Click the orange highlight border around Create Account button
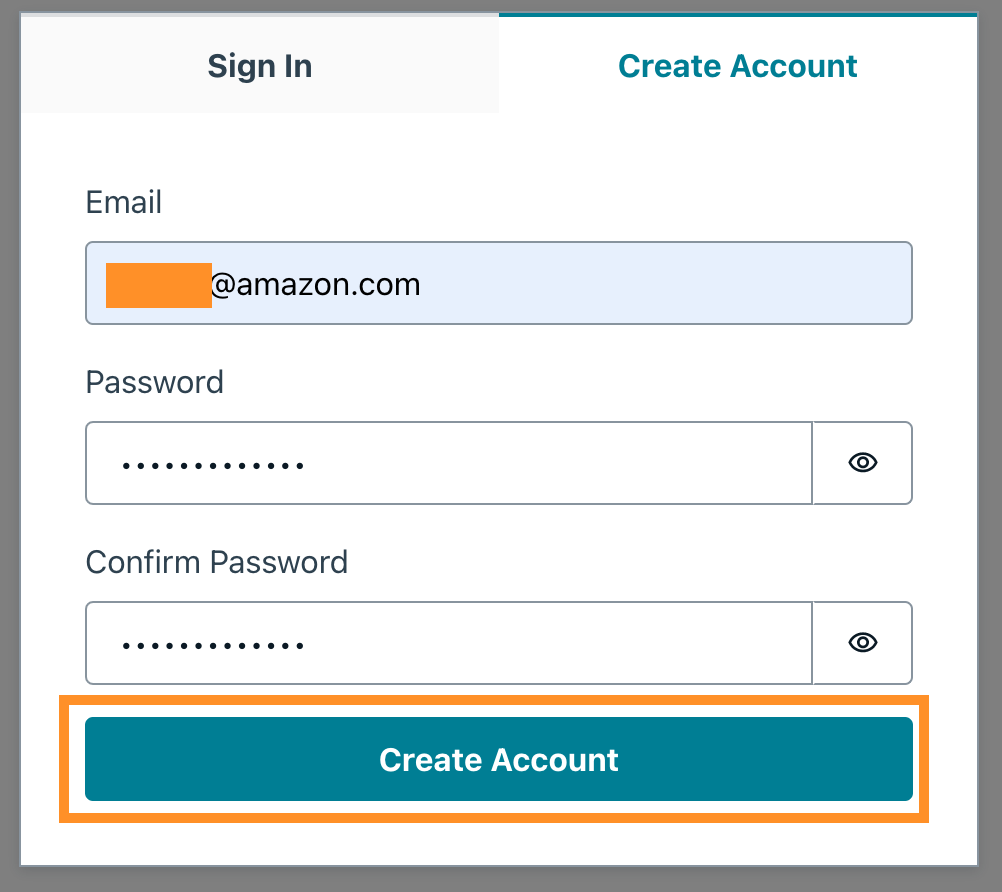The height and width of the screenshot is (892, 1002). [x=493, y=700]
